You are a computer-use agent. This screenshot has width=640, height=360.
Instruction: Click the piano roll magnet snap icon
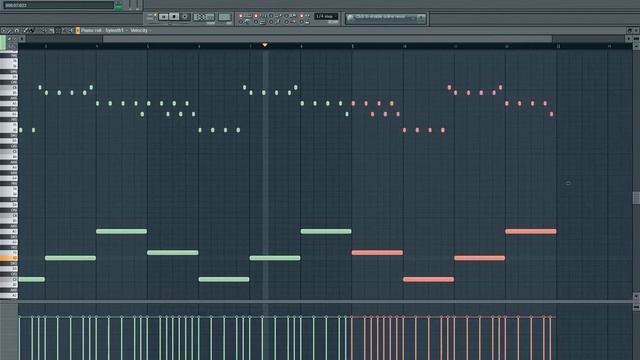[x=17, y=31]
